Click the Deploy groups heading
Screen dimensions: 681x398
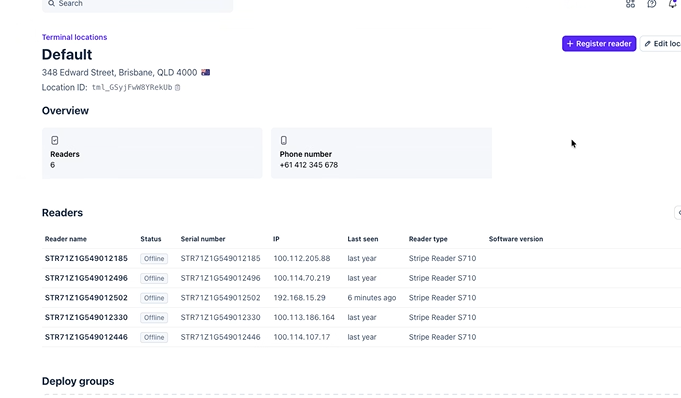78,381
